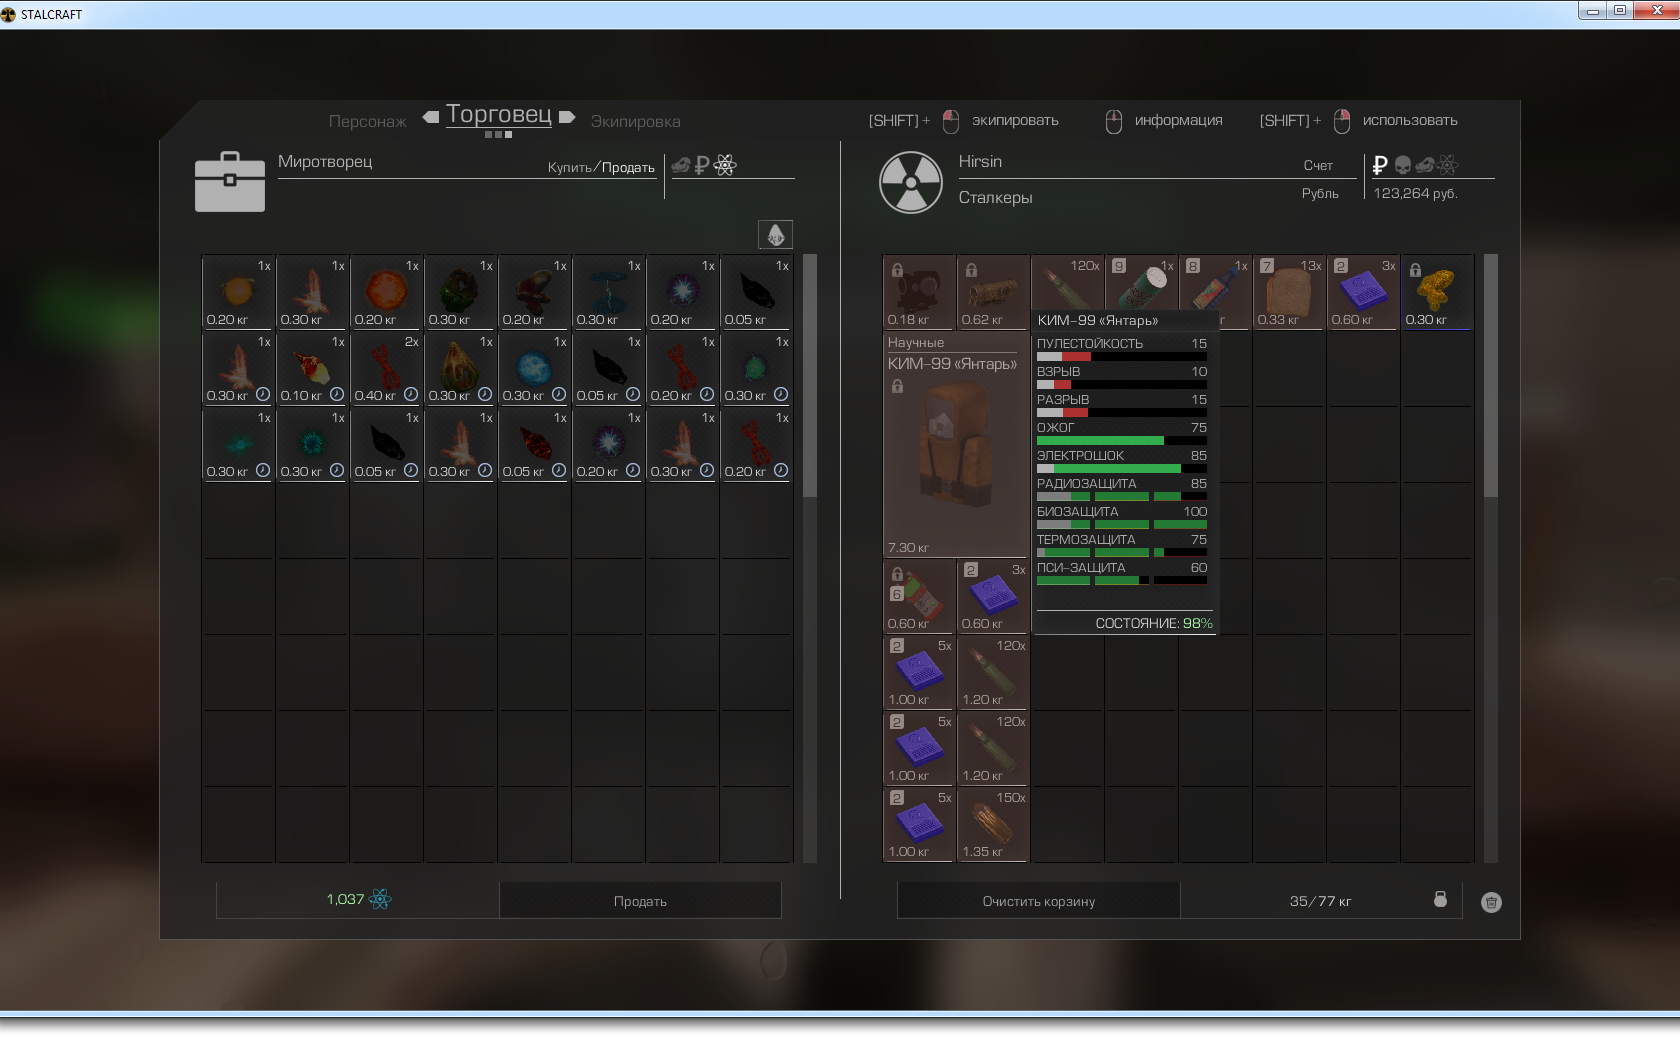Select the gourd-shaped brown artifact
The image size is (1680, 1037).
pos(460,368)
